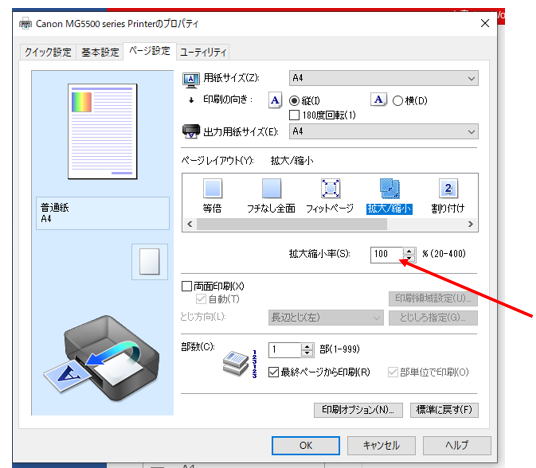Select the 縦 portrait radio button
The image size is (536, 468).
click(x=294, y=101)
